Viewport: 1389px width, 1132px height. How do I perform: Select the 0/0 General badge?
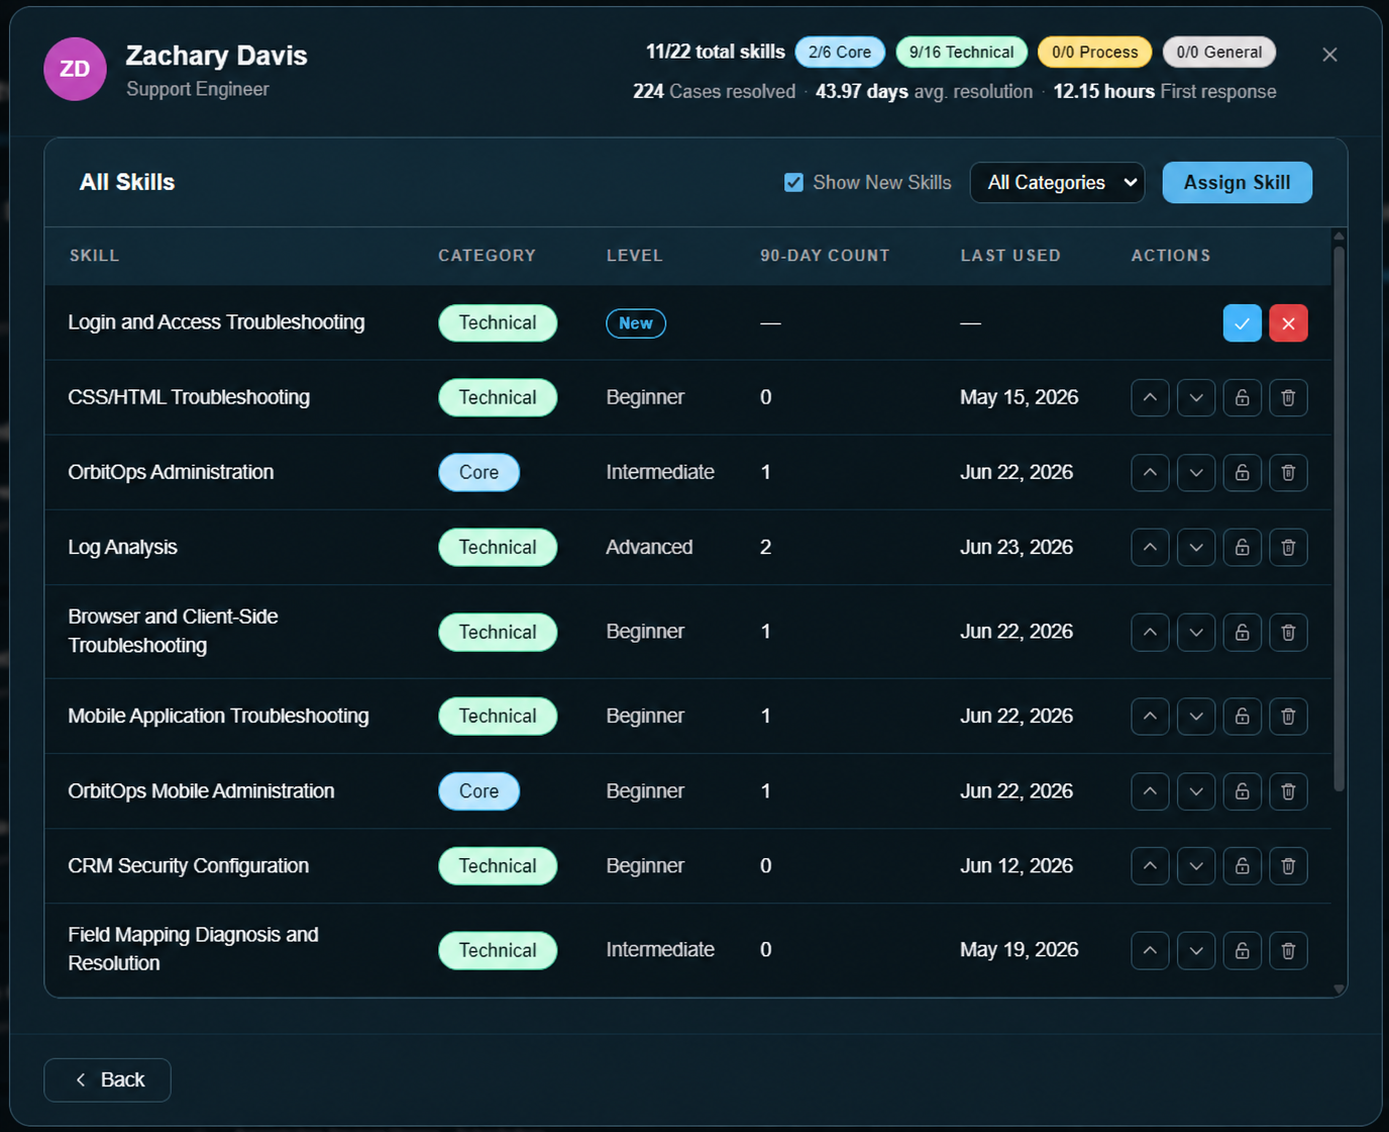click(x=1219, y=52)
